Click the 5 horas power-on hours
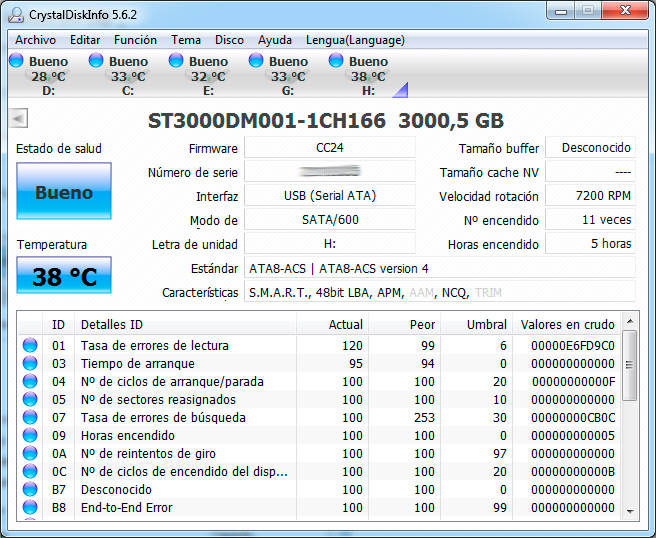656x538 pixels. click(x=590, y=244)
